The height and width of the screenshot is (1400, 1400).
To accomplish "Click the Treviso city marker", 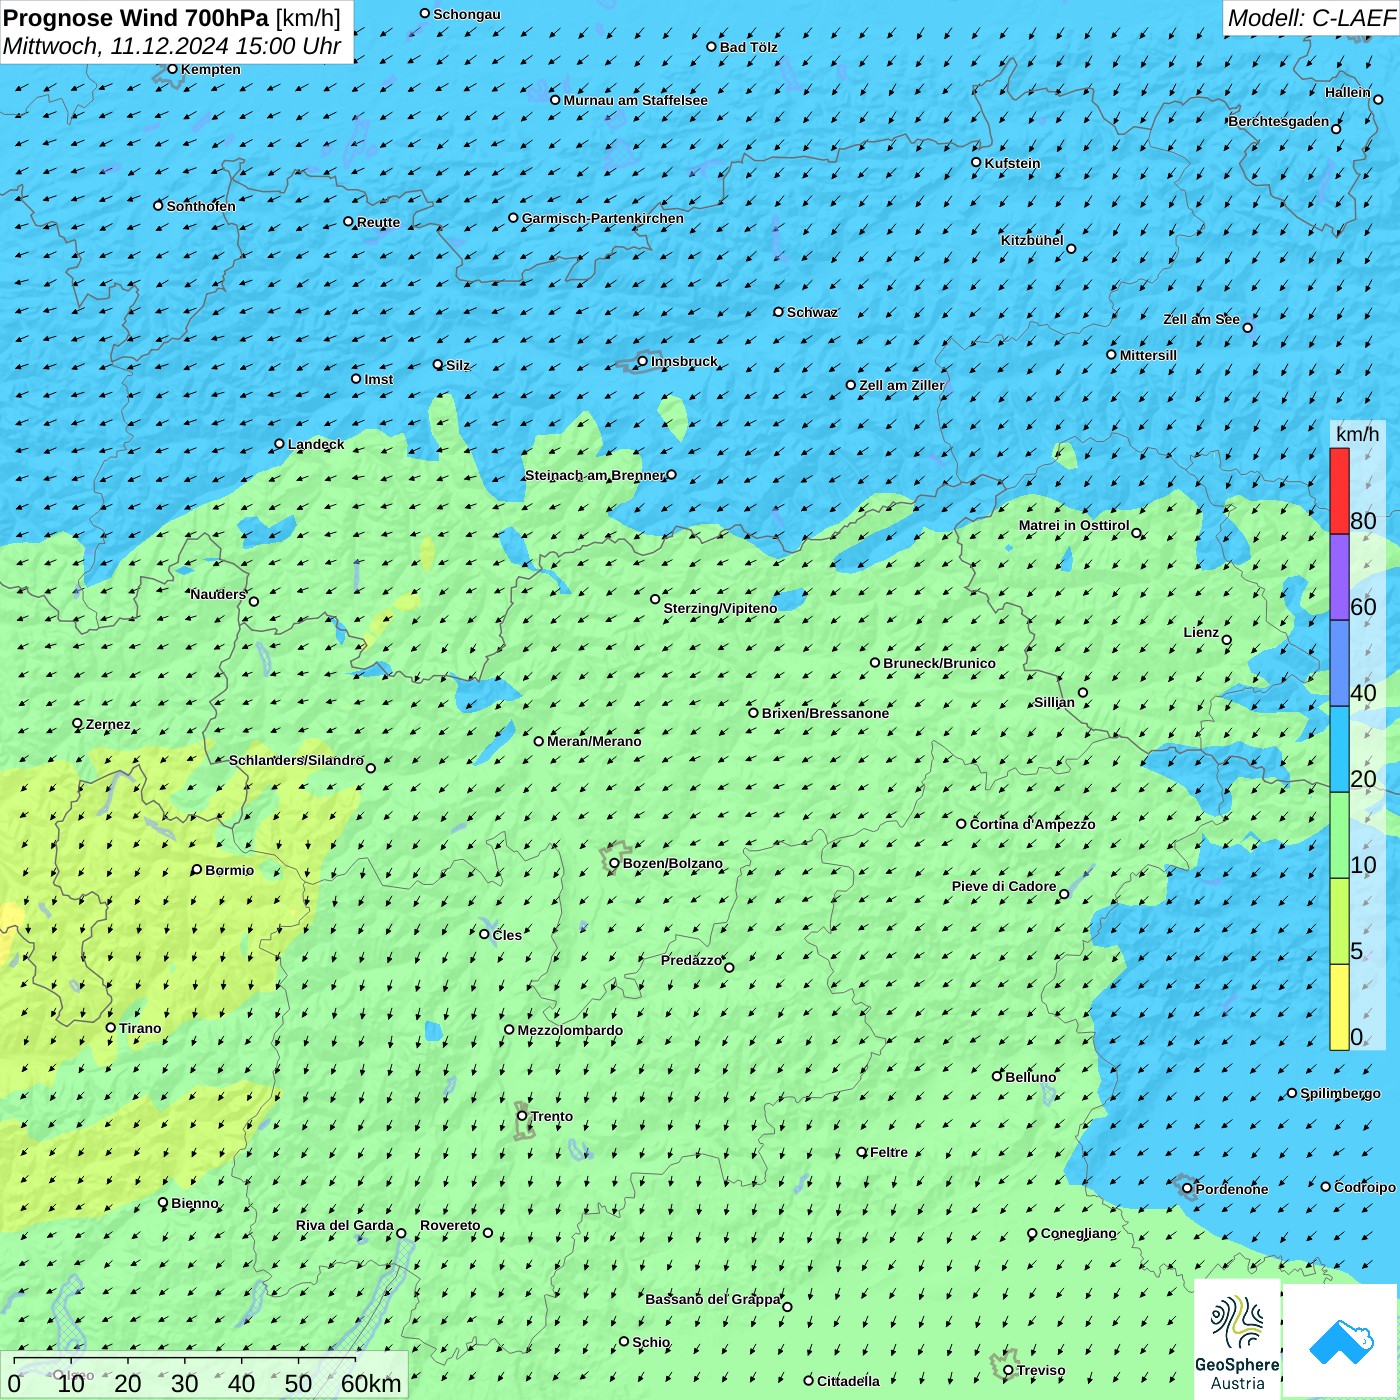I will click(1008, 1370).
